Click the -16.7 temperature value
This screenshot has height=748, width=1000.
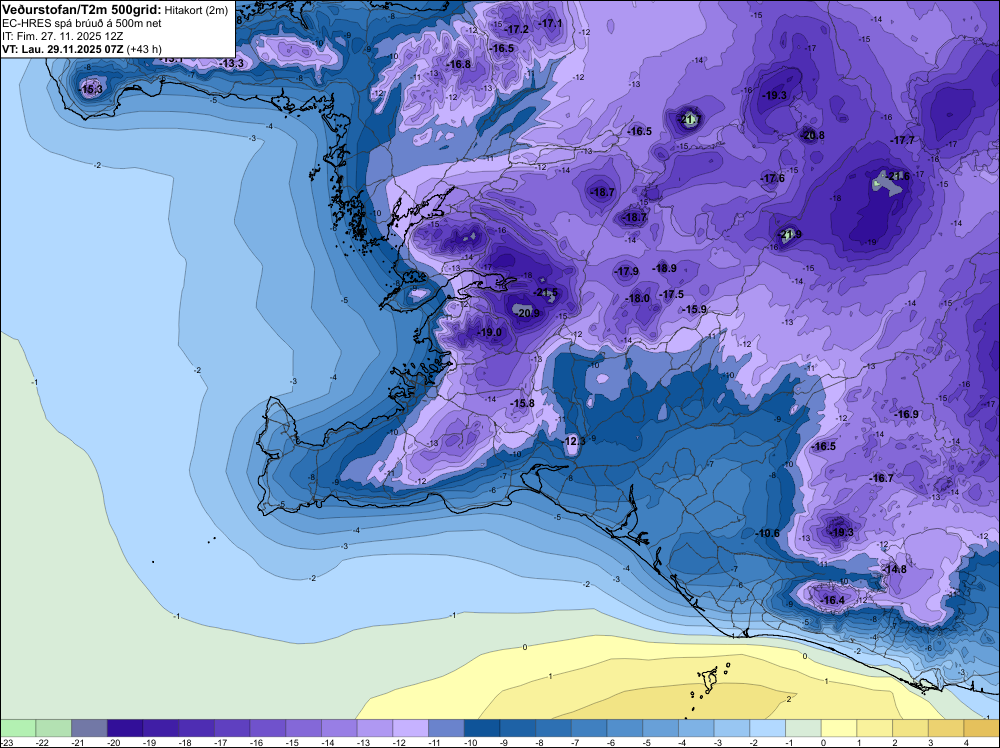click(881, 478)
